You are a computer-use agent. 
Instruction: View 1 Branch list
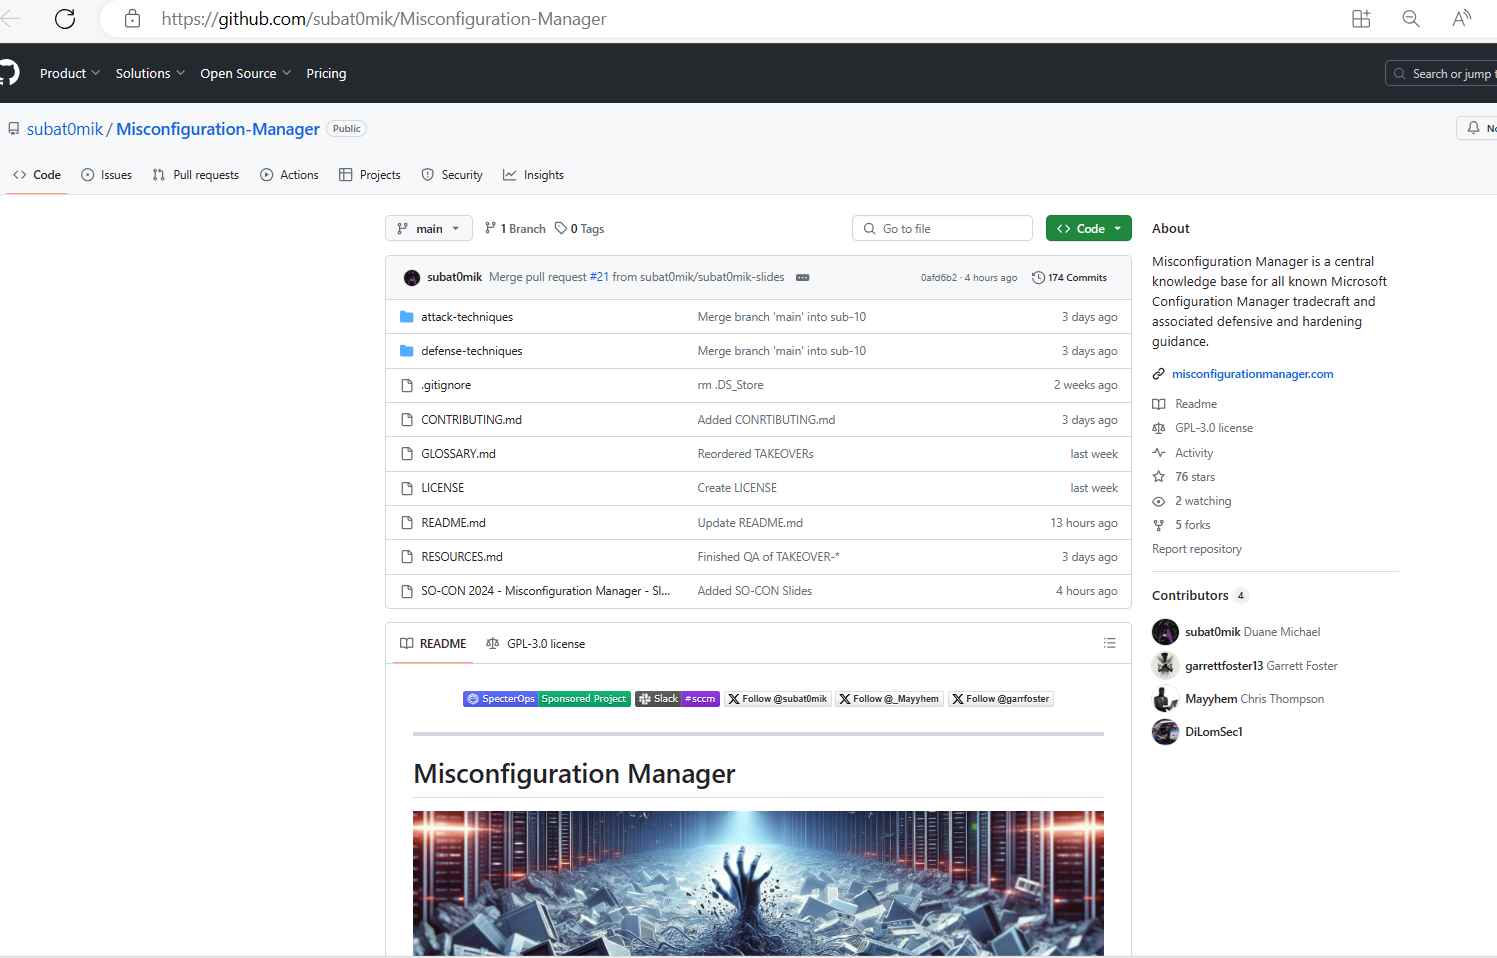[515, 228]
